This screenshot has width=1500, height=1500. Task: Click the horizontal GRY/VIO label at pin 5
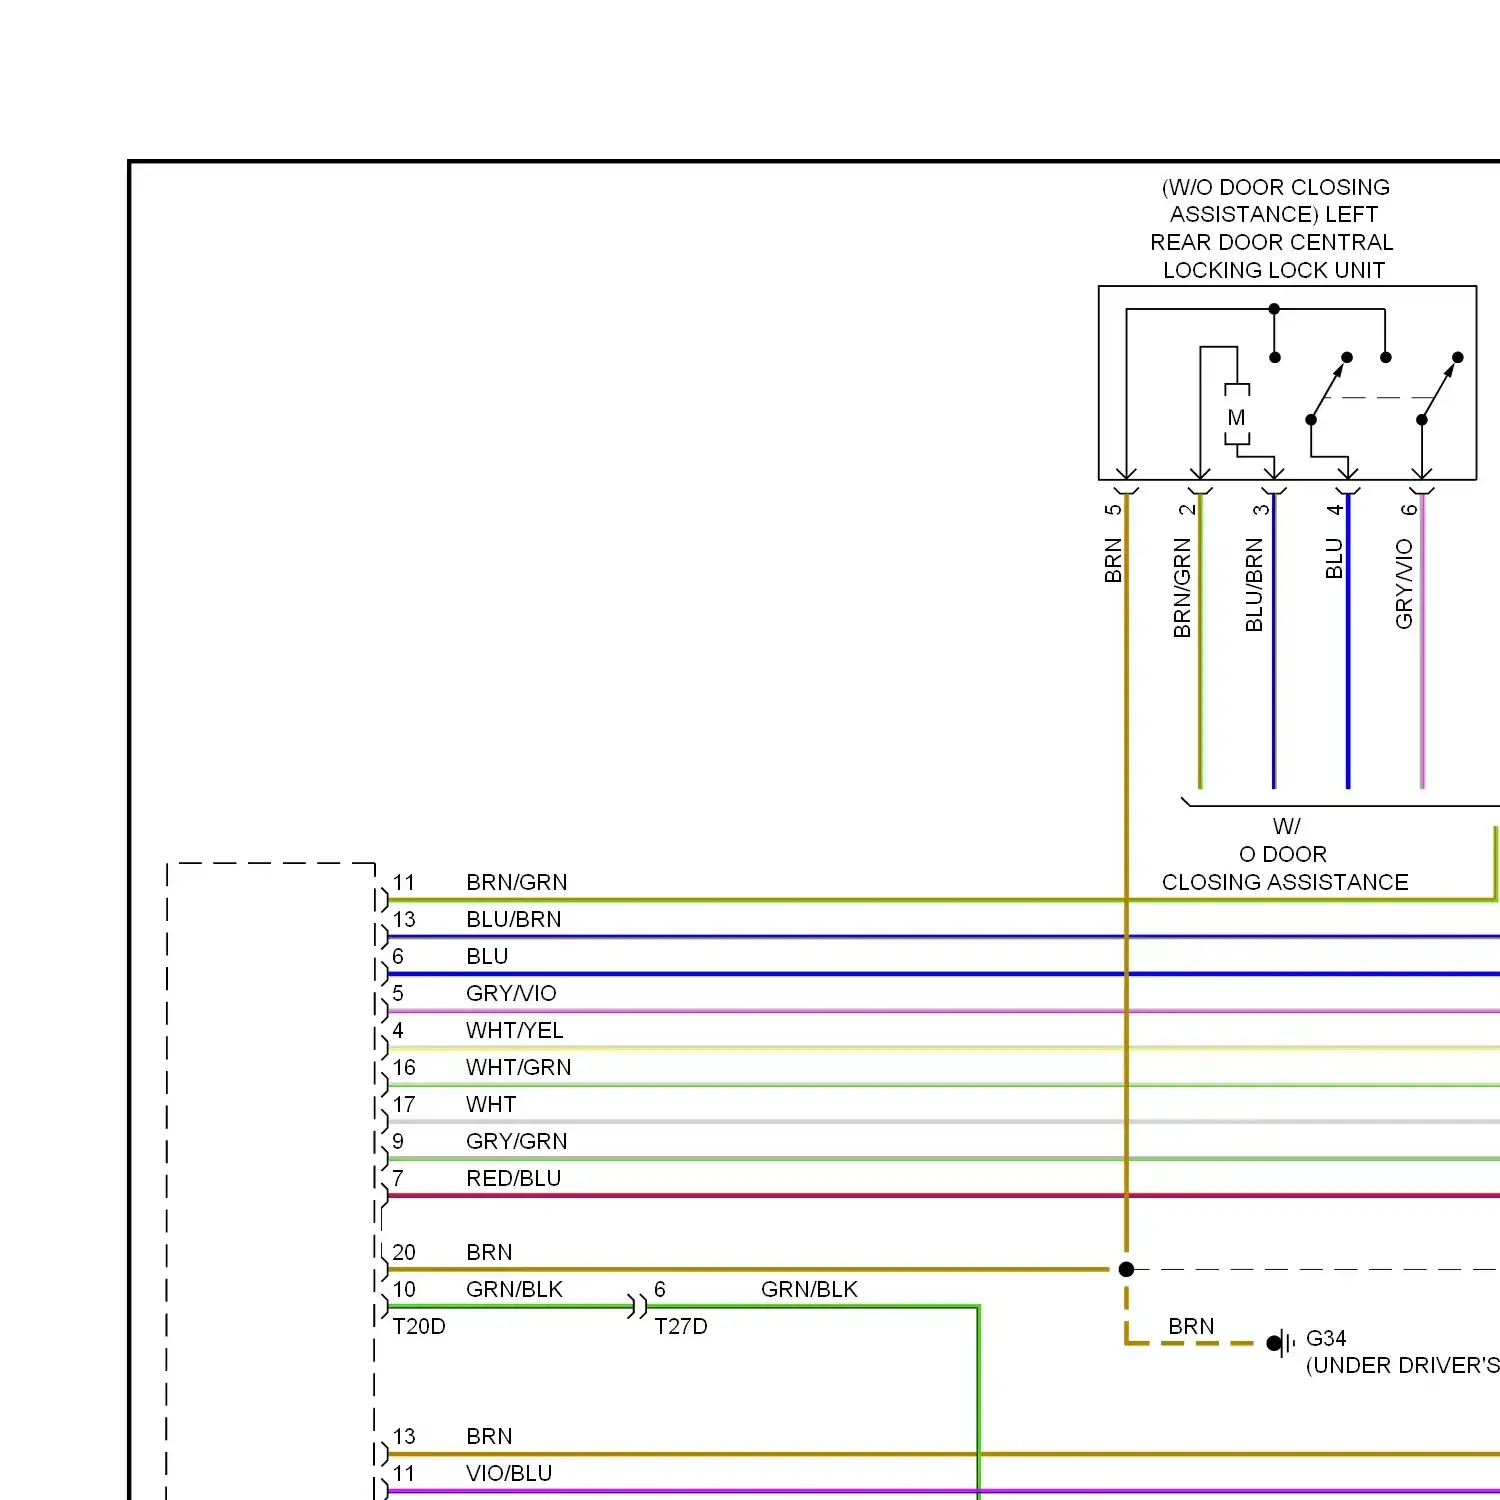(511, 993)
